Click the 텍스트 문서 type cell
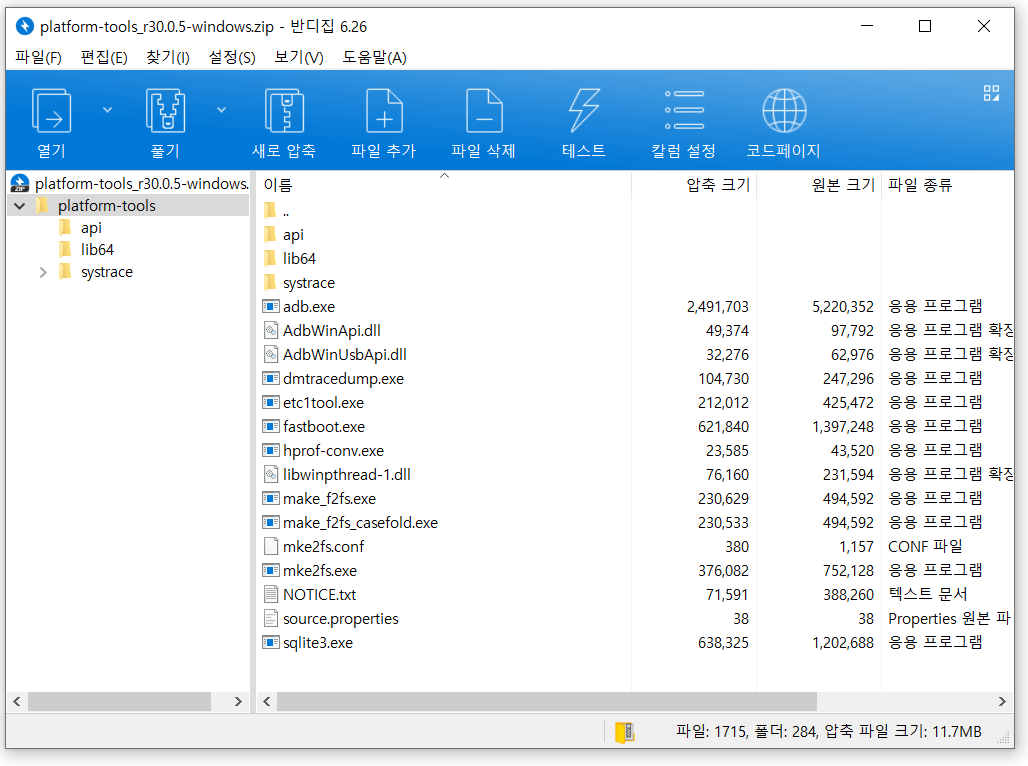 coord(928,594)
